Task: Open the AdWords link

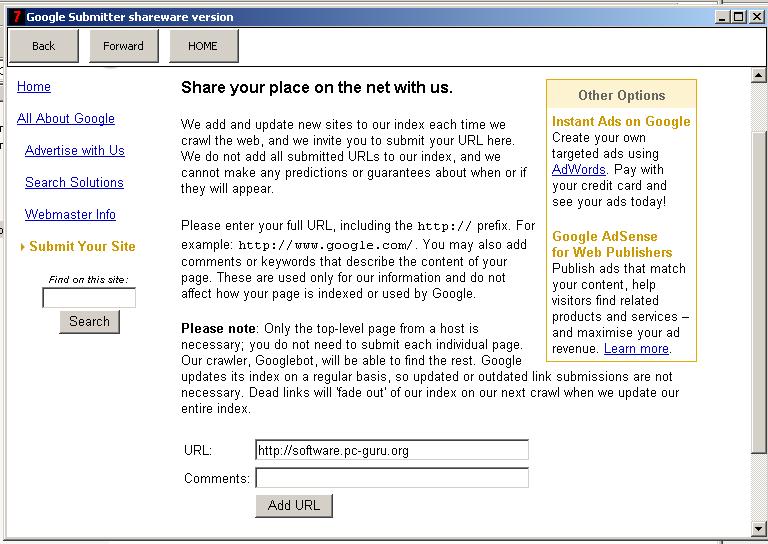Action: [579, 169]
